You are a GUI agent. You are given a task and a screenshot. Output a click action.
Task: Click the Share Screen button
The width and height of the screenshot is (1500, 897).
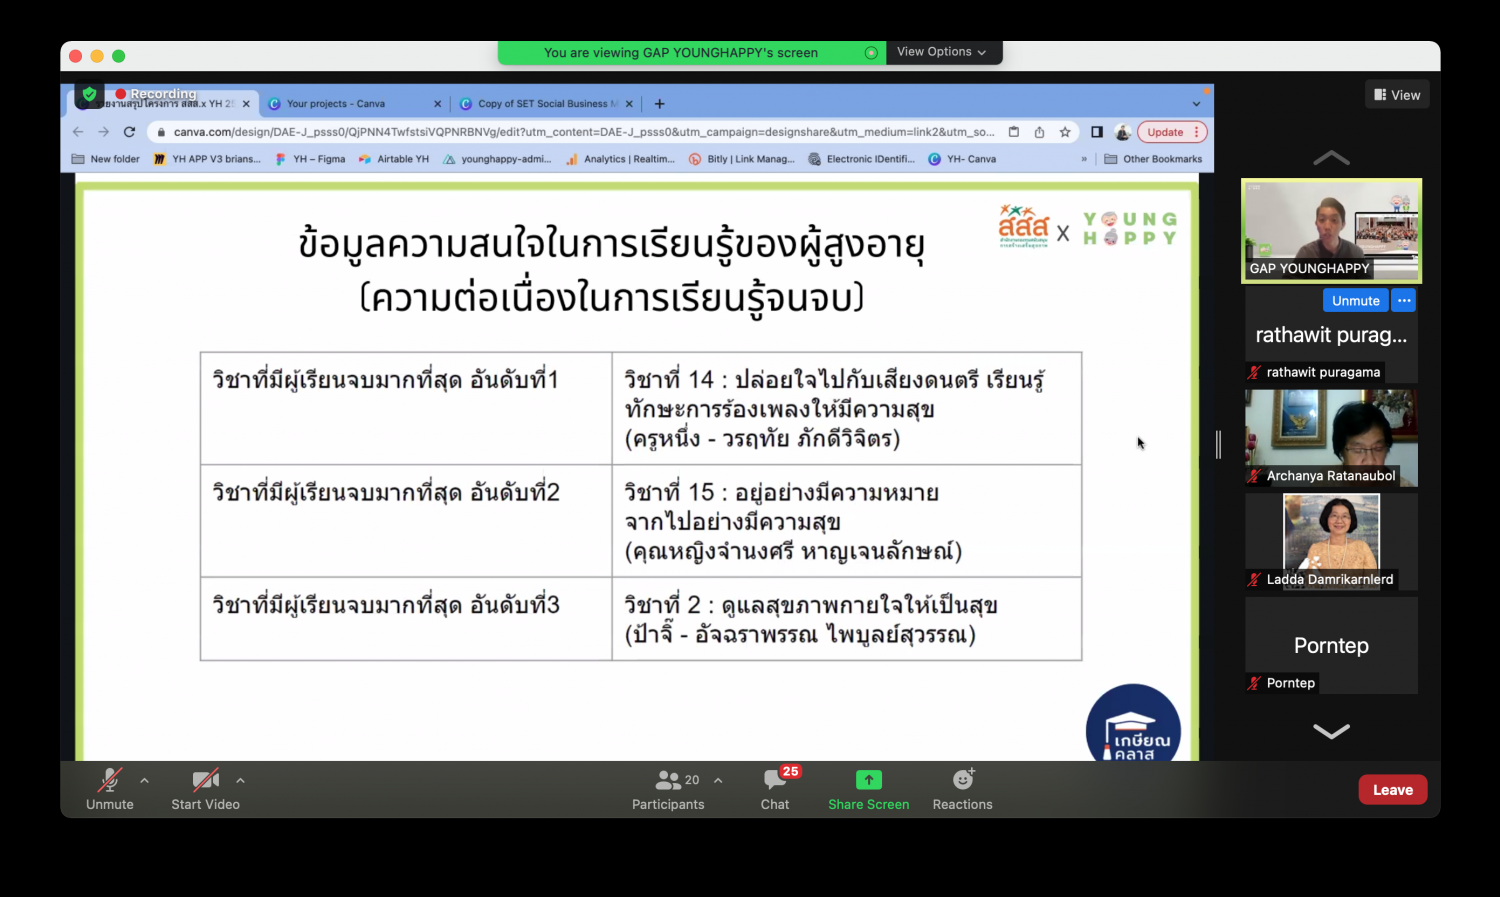click(x=868, y=789)
